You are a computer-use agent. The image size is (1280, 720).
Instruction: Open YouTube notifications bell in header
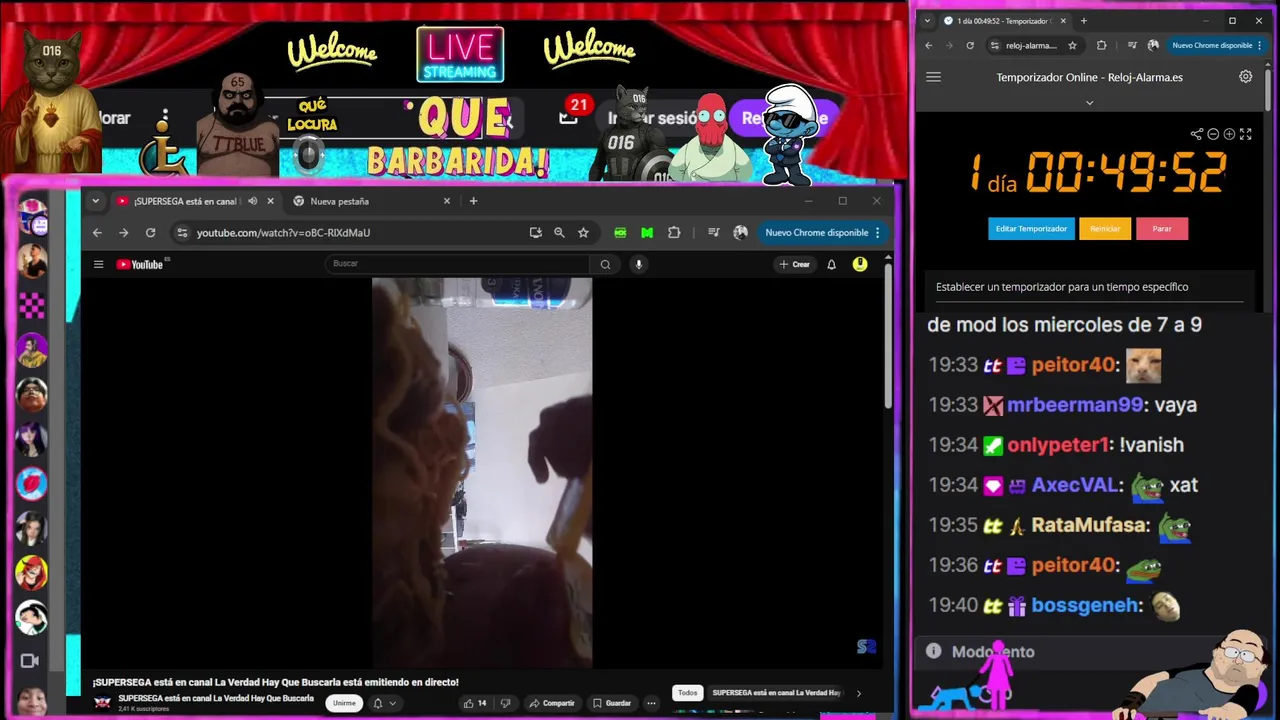point(831,264)
